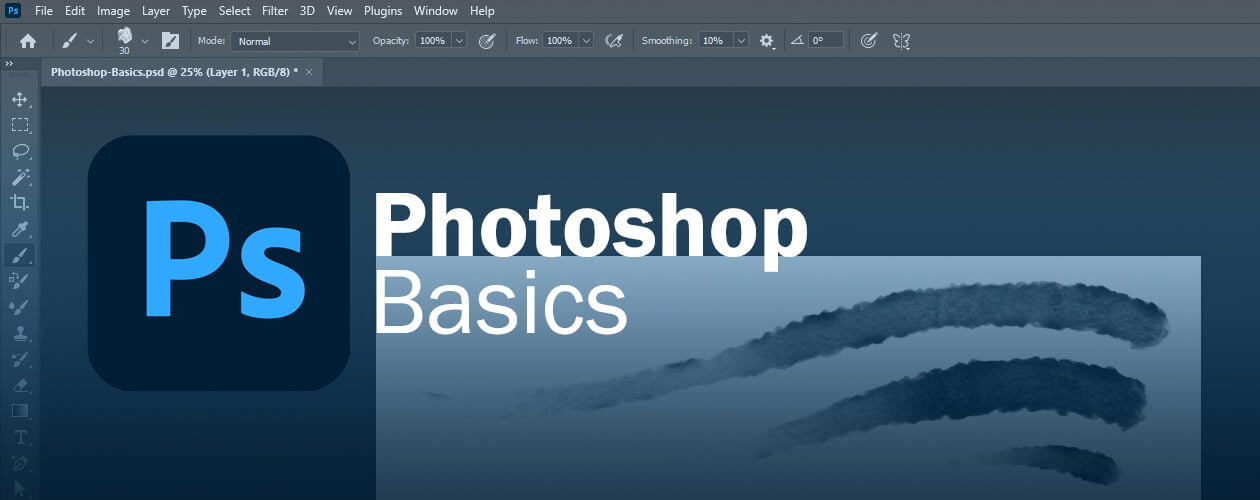Click the brush tool preset icon in options bar
Image resolution: width=1260 pixels, height=500 pixels.
(x=70, y=41)
